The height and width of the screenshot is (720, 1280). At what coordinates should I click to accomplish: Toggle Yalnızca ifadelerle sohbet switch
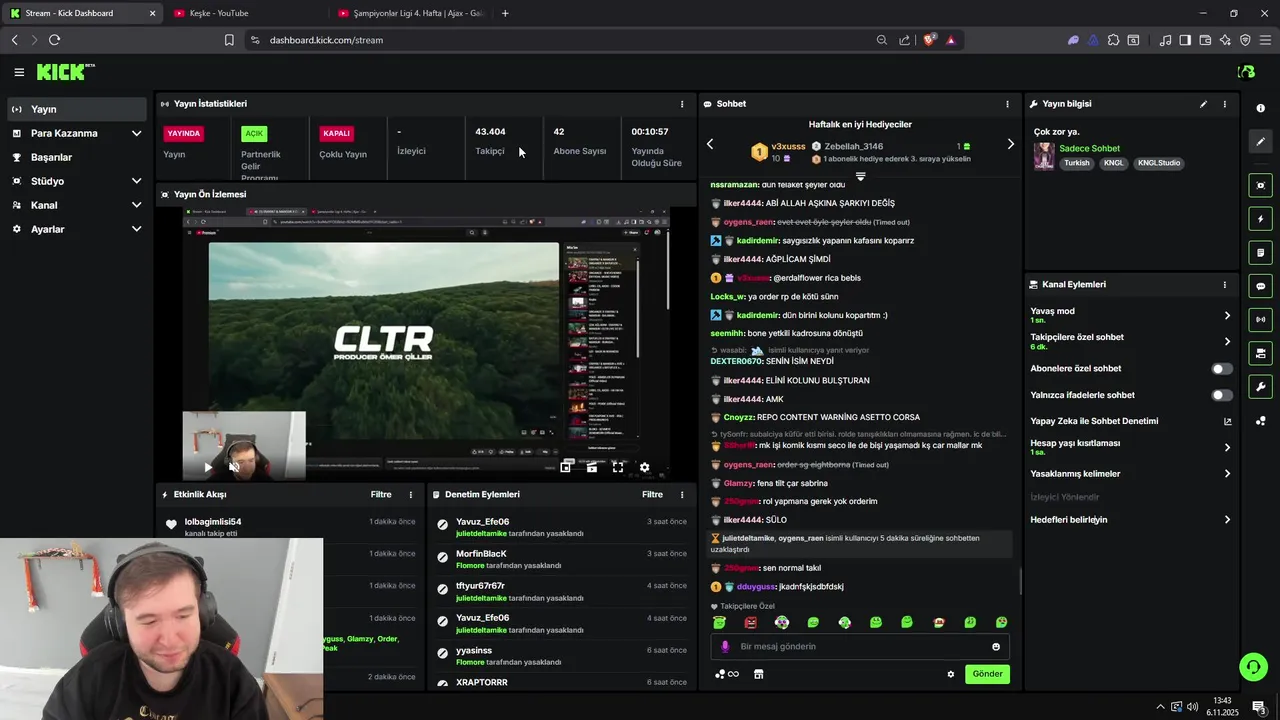point(1222,395)
